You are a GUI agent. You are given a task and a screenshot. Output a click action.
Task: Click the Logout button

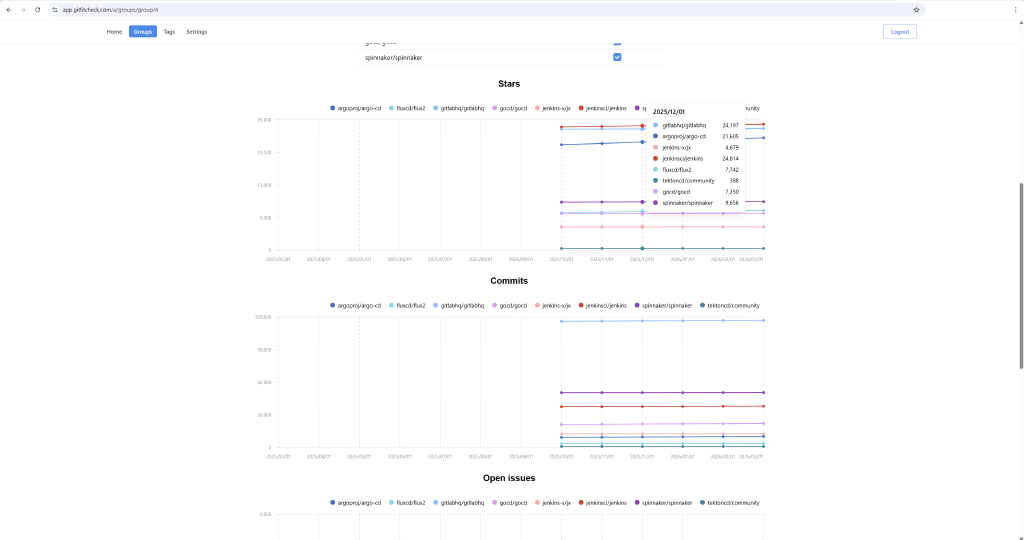[x=899, y=31]
